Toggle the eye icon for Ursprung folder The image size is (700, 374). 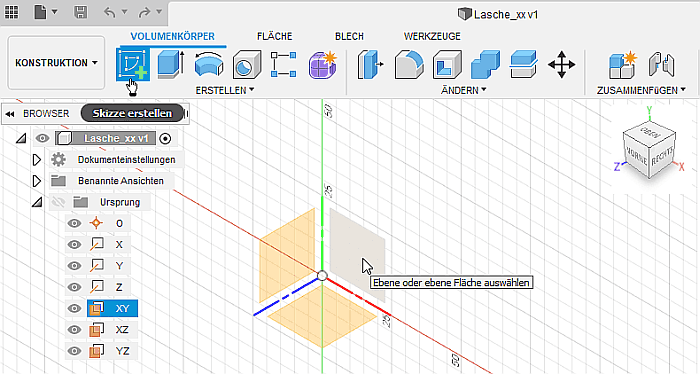pos(58,202)
